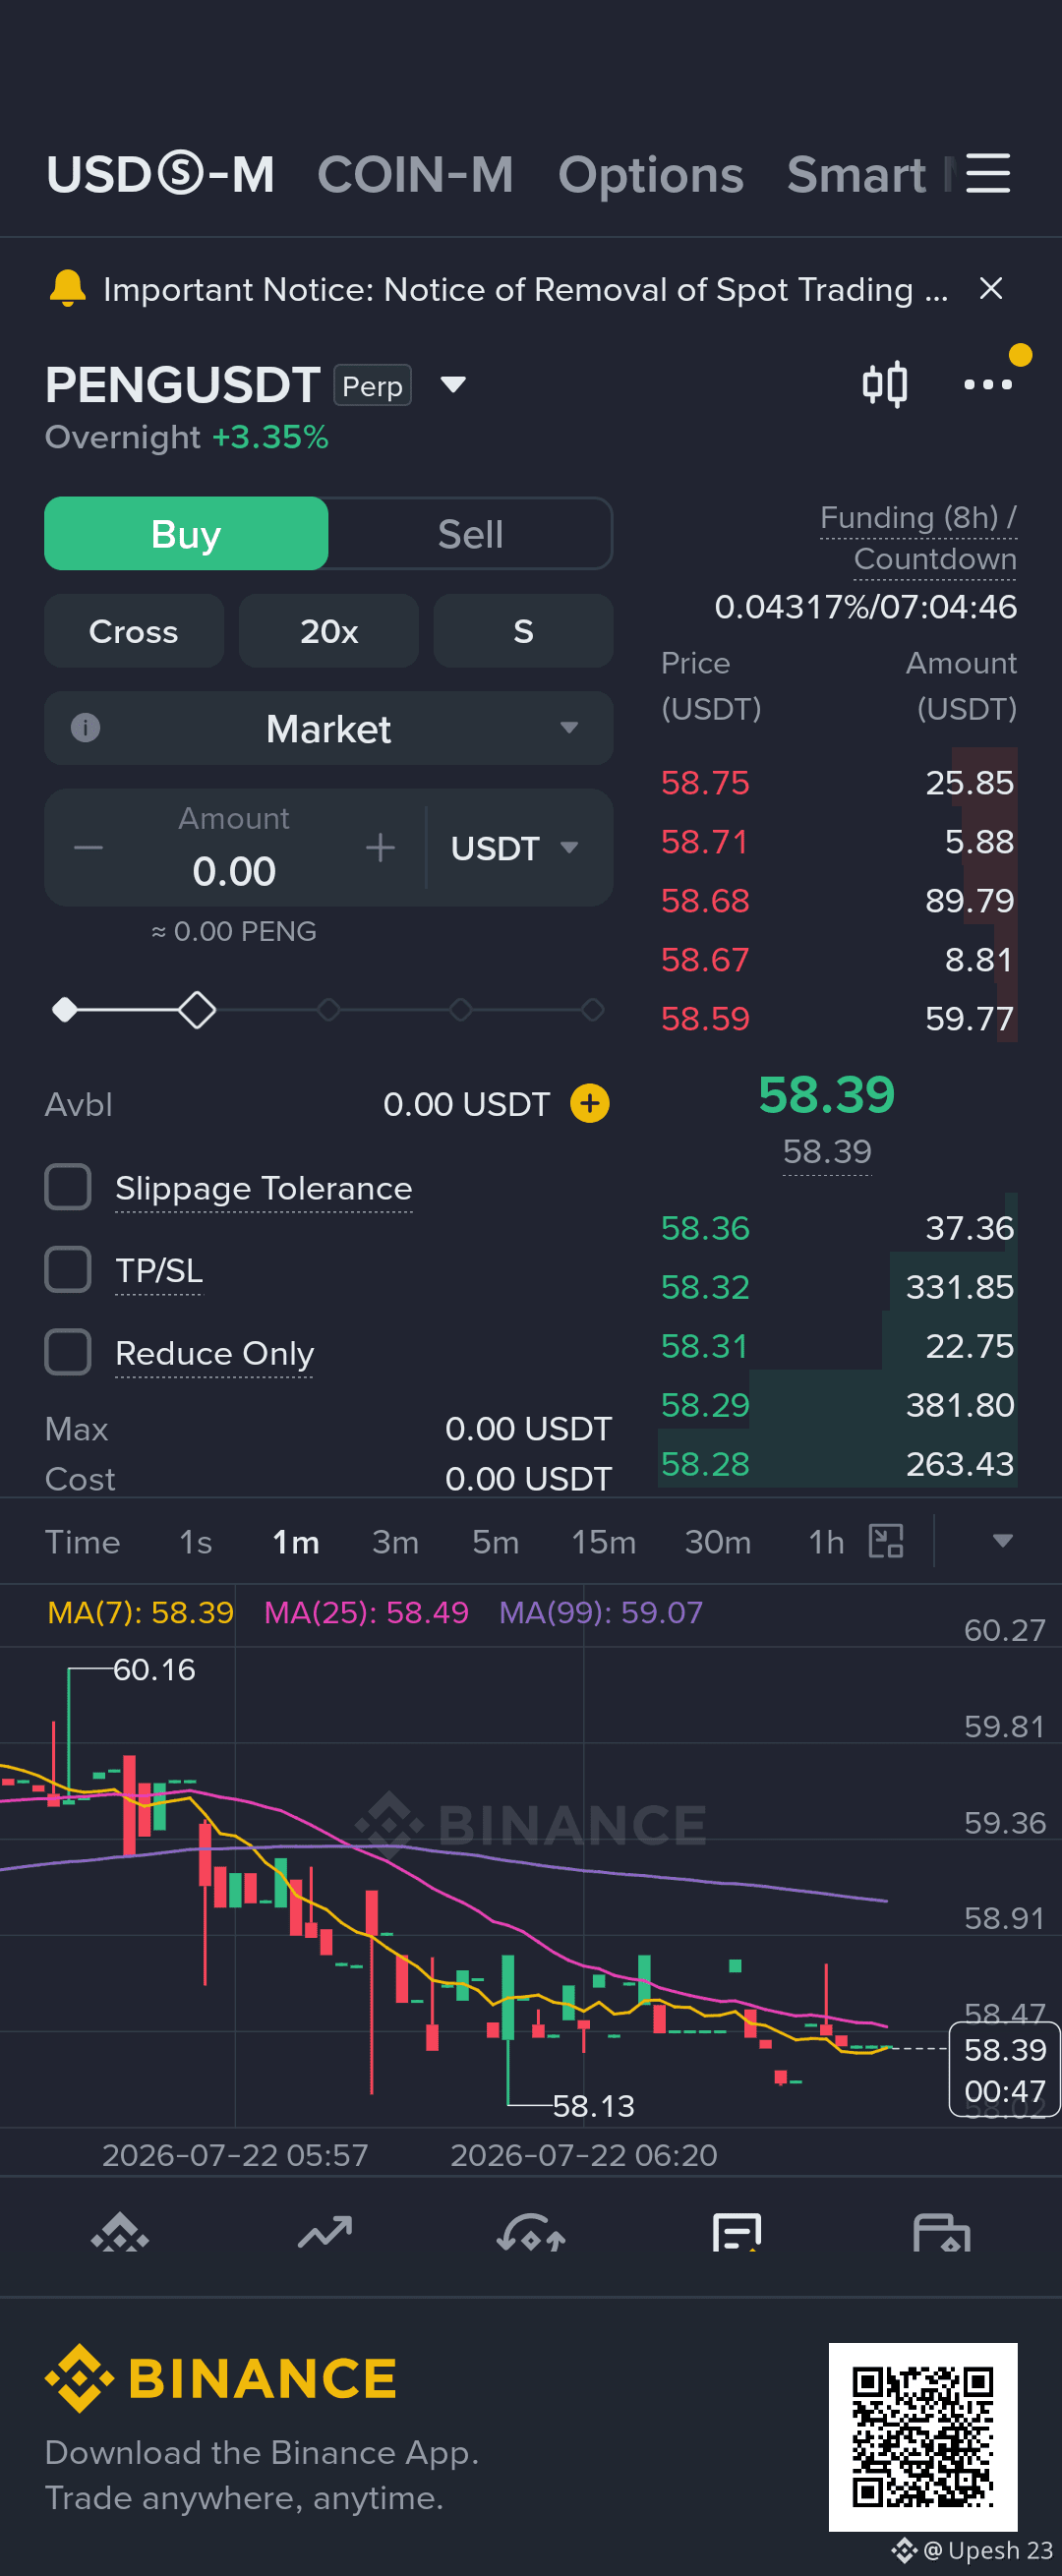
Task: Tap the Binance QR code
Action: click(923, 2437)
